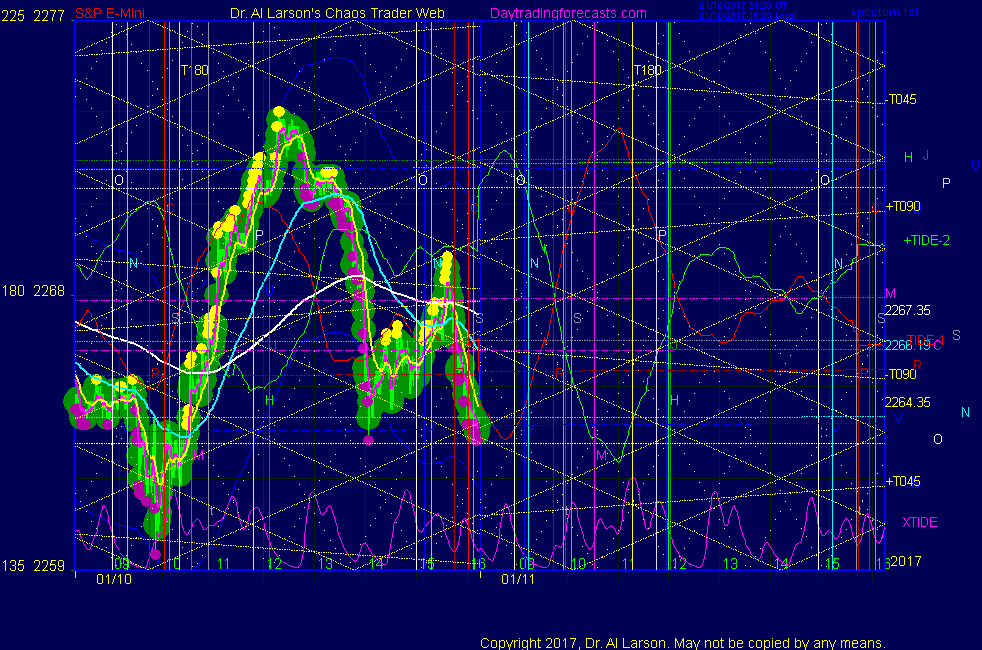Click the 2017 label beside the hour axis

906,561
